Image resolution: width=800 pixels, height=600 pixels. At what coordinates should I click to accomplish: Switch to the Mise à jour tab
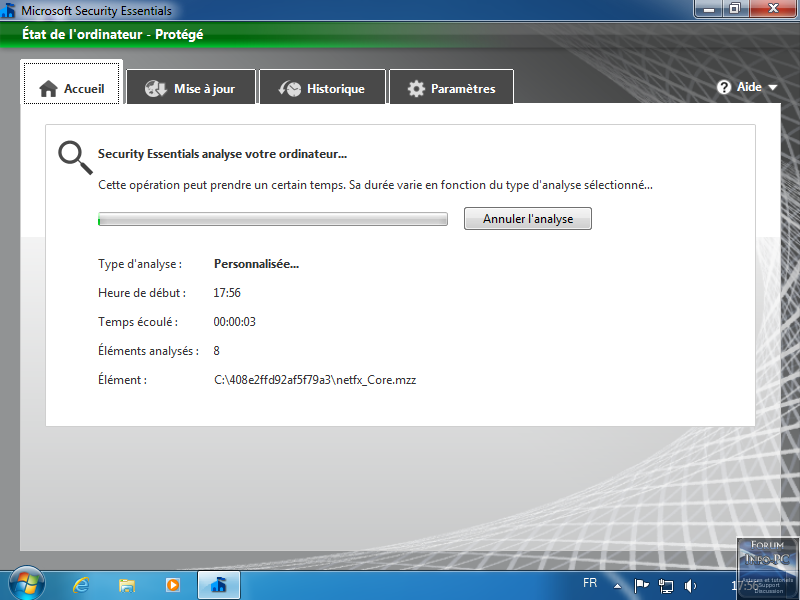pyautogui.click(x=190, y=88)
